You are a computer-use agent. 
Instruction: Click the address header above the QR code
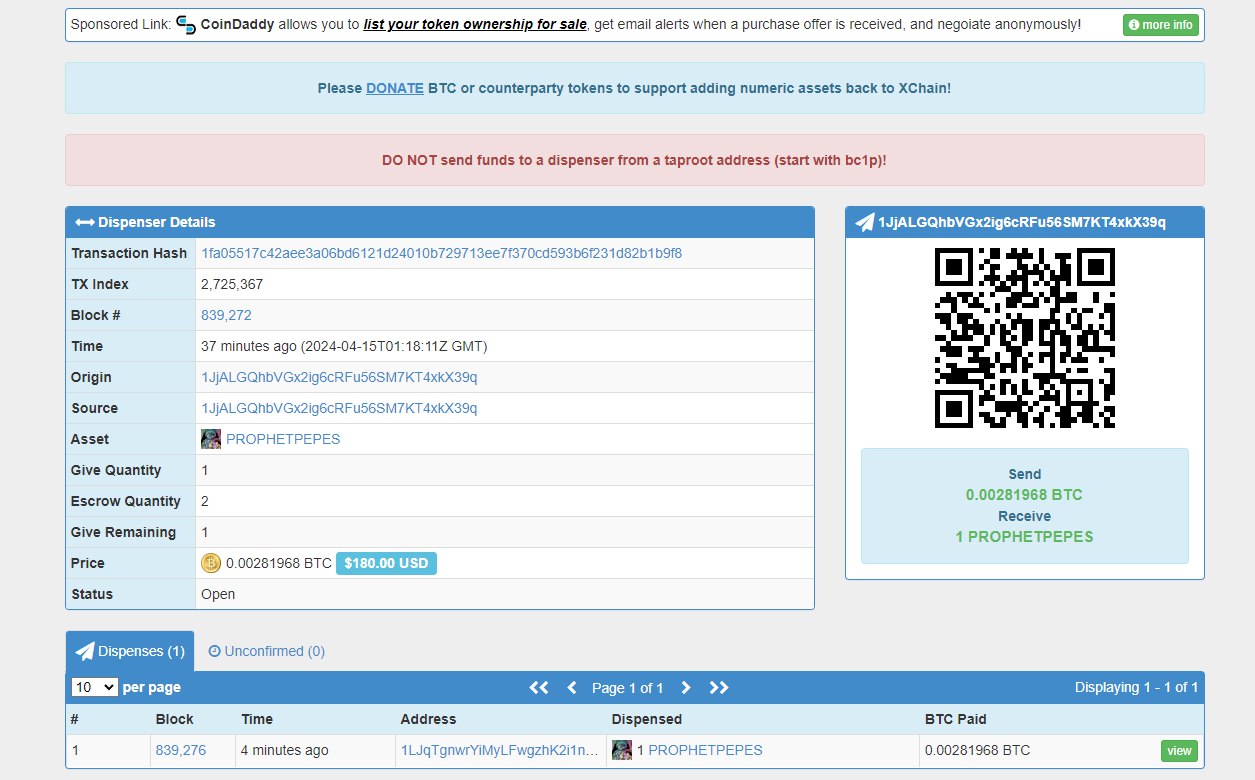[x=1025, y=222]
